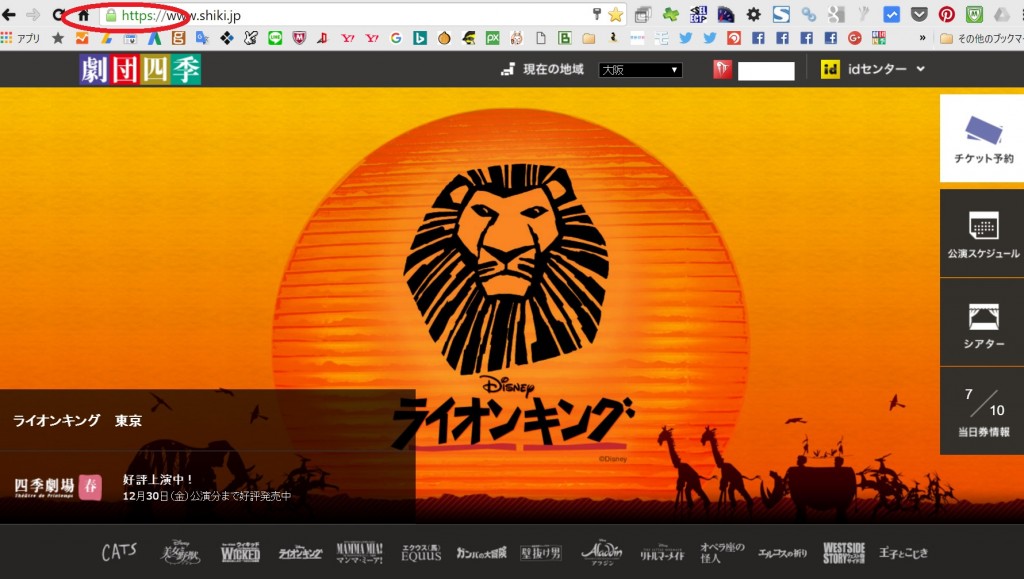Open the blue S extension icon

[x=781, y=14]
